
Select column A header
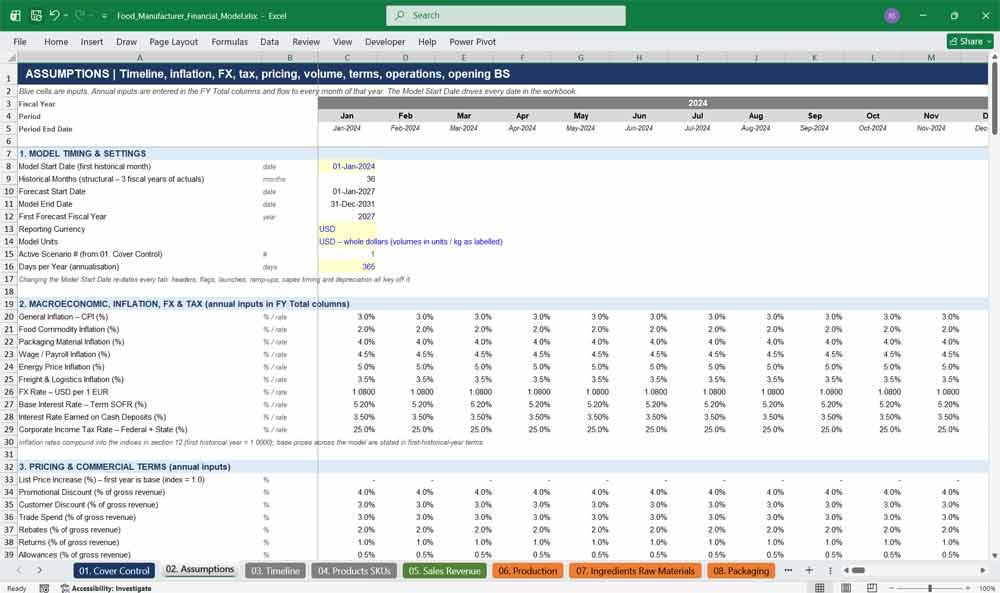(x=140, y=57)
